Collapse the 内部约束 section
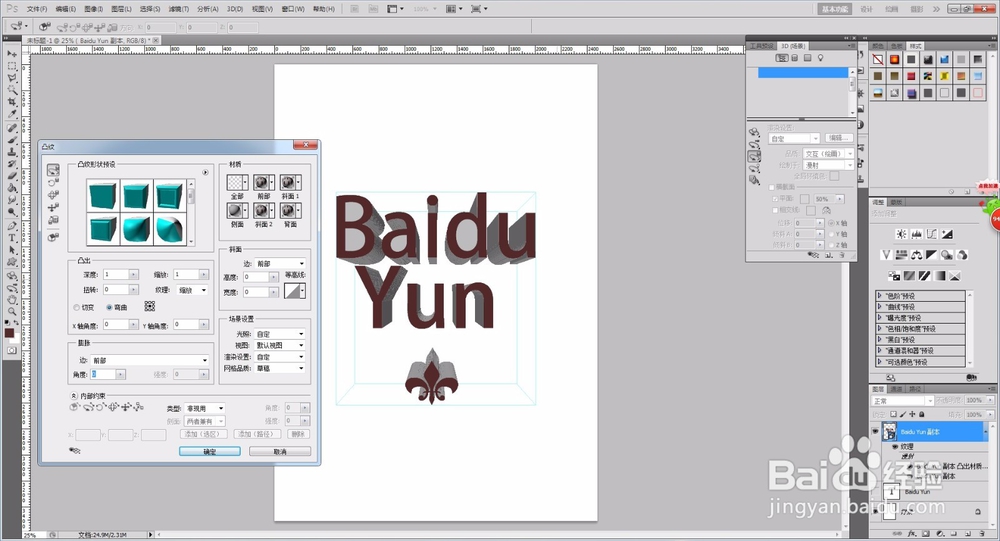The height and width of the screenshot is (541, 1000). (74, 396)
